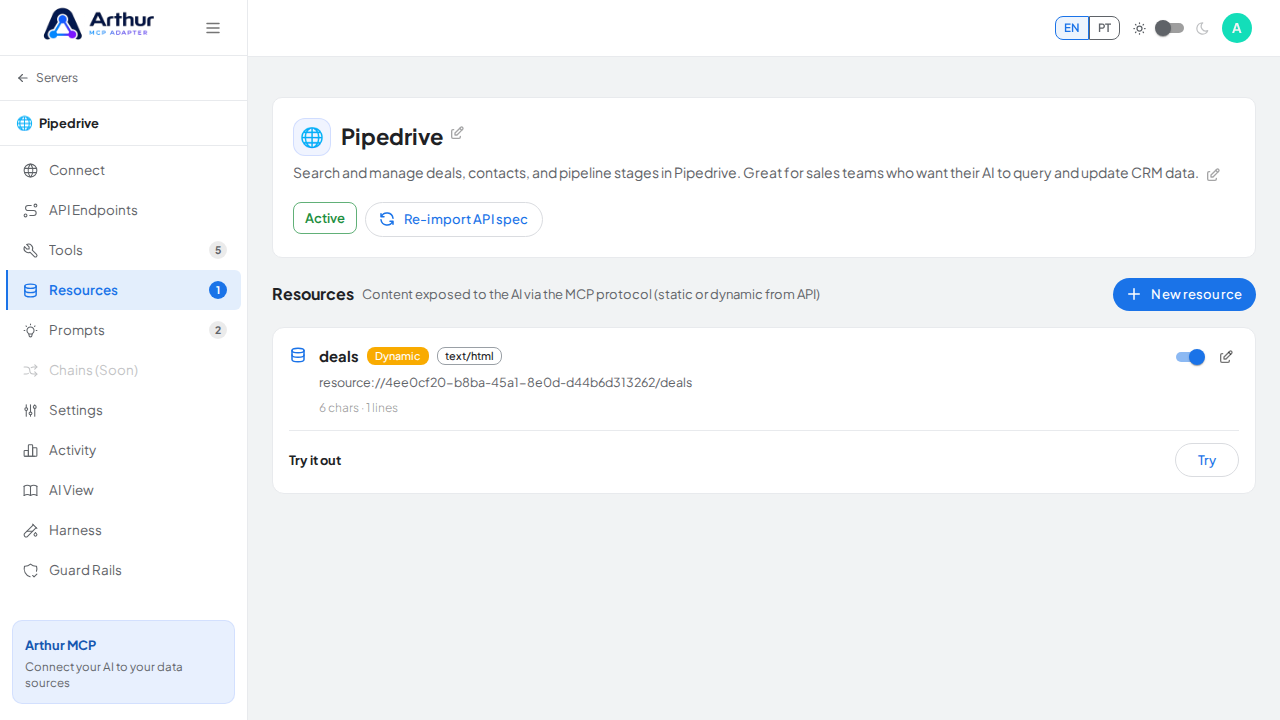Image resolution: width=1280 pixels, height=720 pixels.
Task: Open the Connect section
Action: 124,170
